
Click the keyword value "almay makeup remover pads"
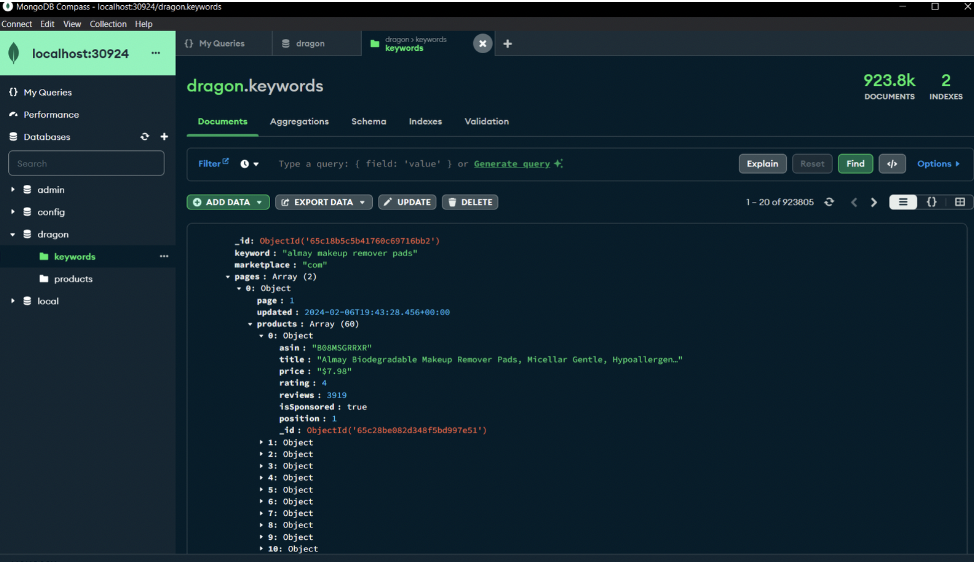[x=350, y=253]
